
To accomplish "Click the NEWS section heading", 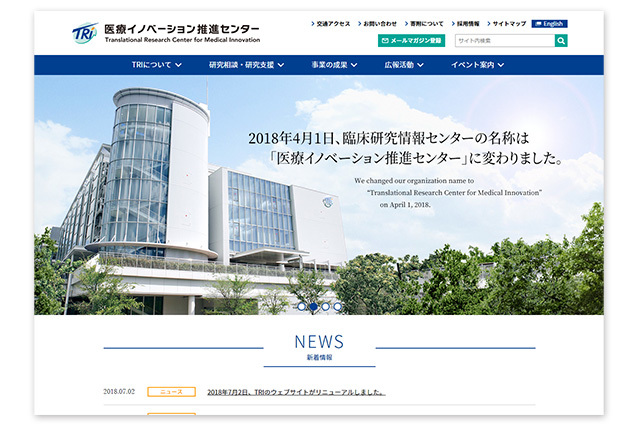I will coord(319,342).
